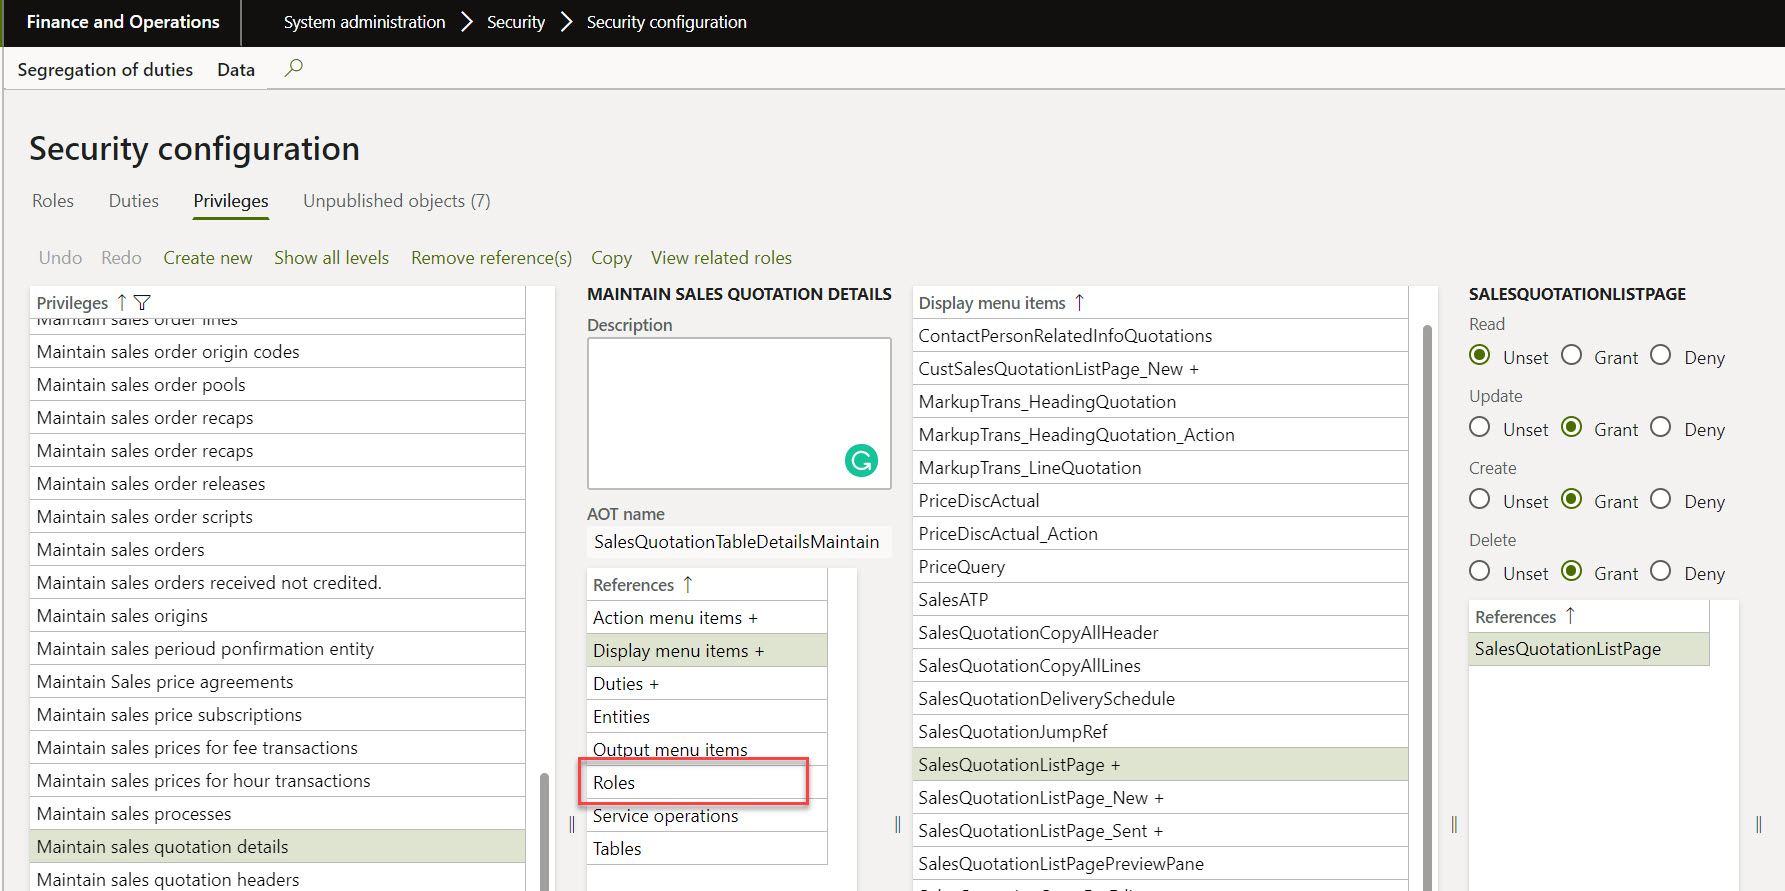1785x891 pixels.
Task: Click the green Grammarly icon in Description
Action: [860, 460]
